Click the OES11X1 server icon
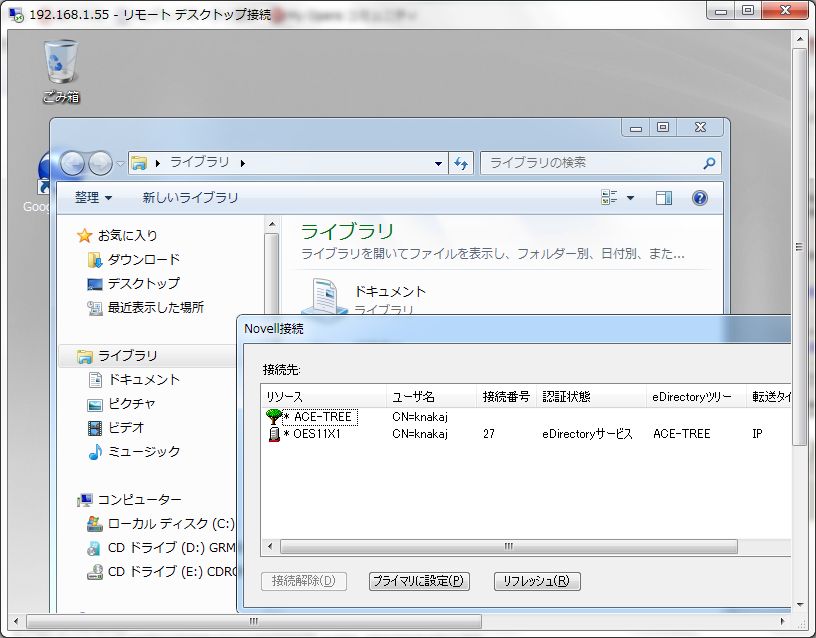The height and width of the screenshot is (638, 816). click(274, 434)
